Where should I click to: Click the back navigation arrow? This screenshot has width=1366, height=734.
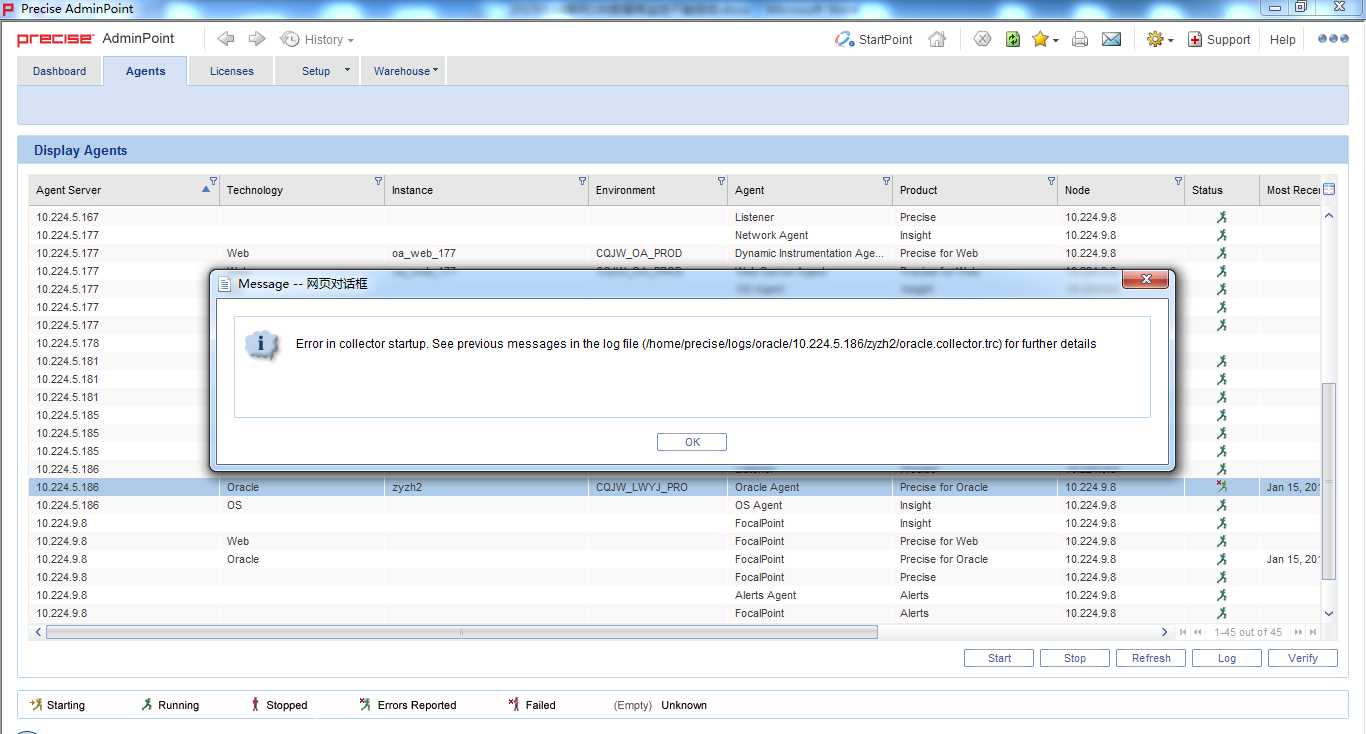(226, 39)
